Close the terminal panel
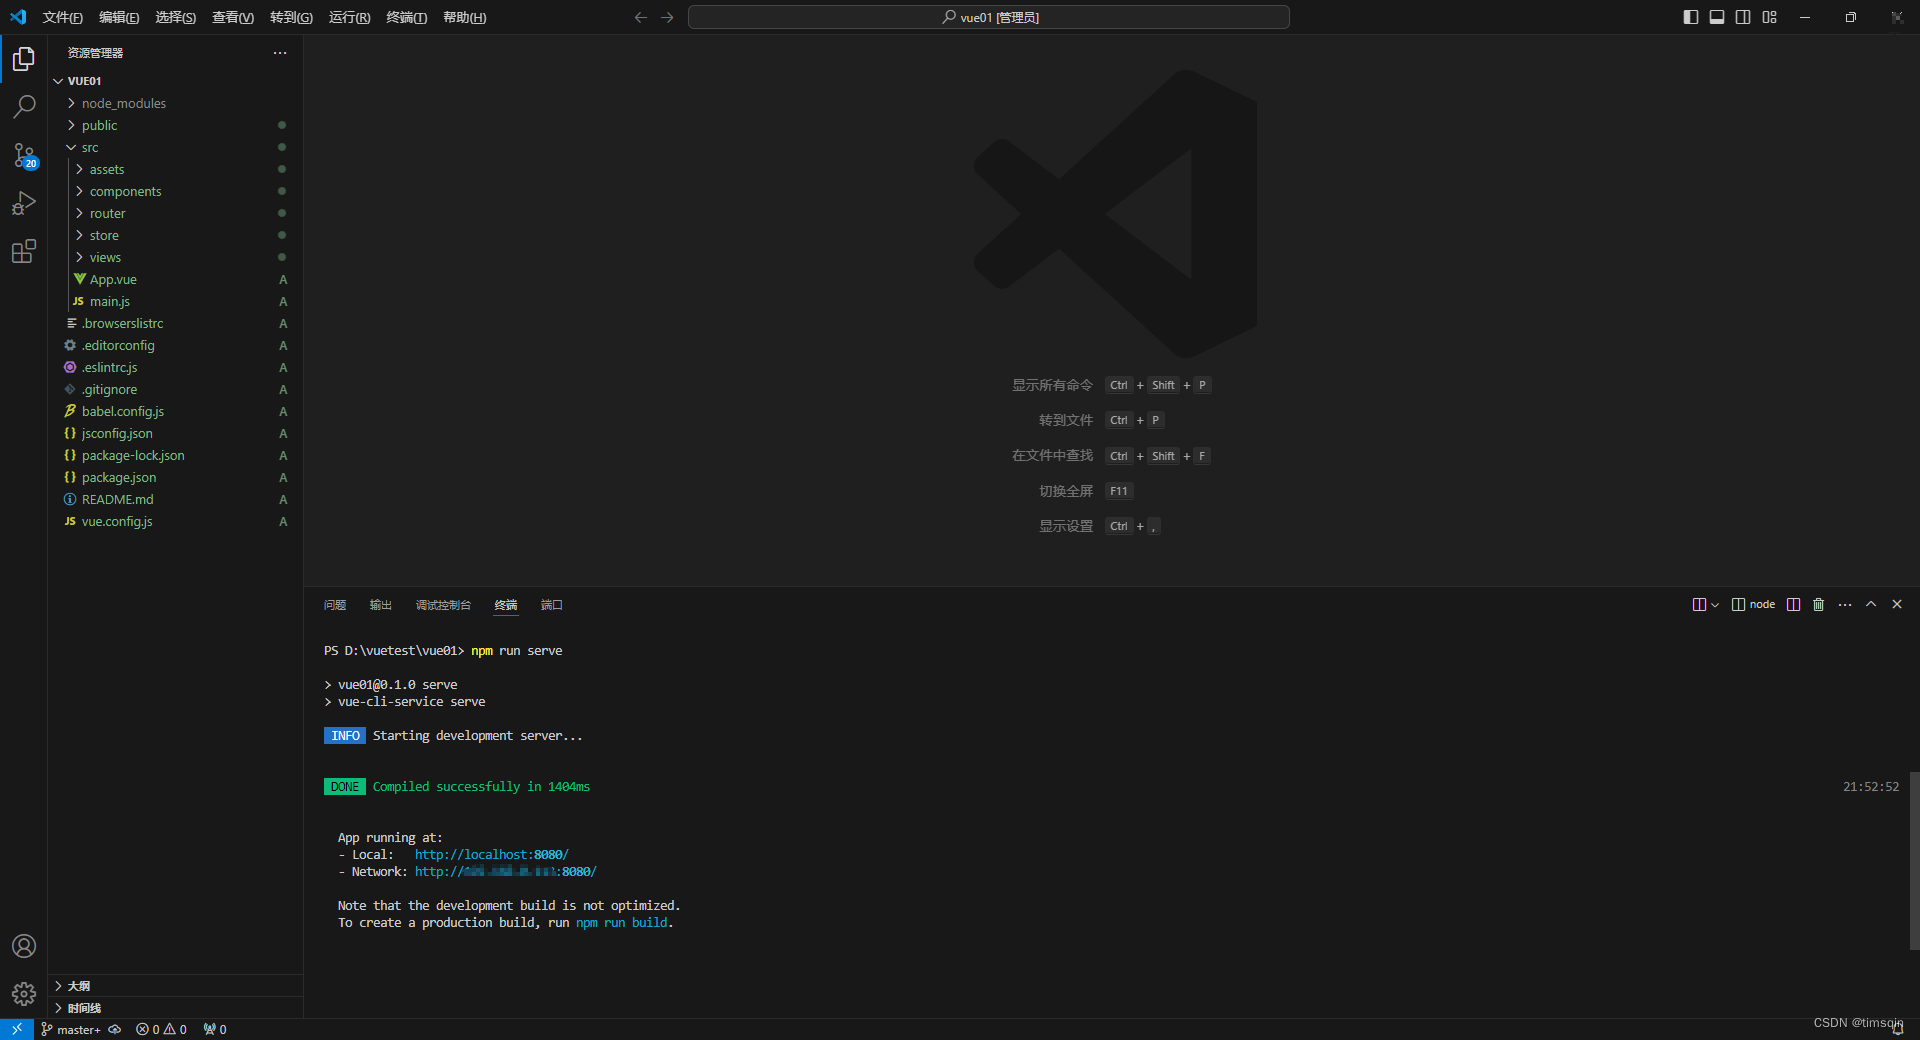 (1897, 605)
